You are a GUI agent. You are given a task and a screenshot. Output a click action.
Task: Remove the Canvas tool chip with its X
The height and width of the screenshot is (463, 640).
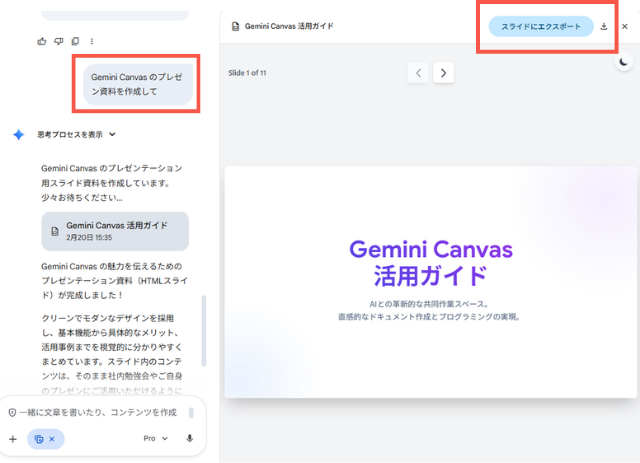point(52,439)
